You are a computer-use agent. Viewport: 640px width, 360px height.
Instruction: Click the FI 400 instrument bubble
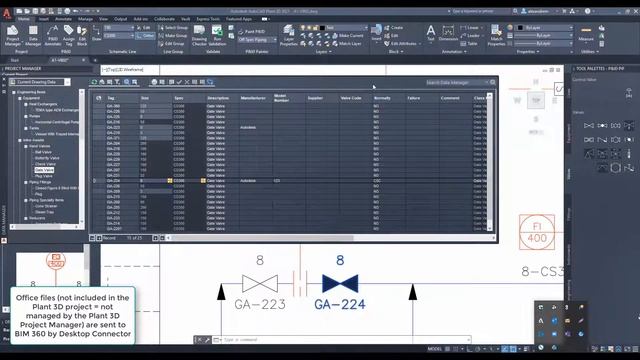pyautogui.click(x=537, y=232)
